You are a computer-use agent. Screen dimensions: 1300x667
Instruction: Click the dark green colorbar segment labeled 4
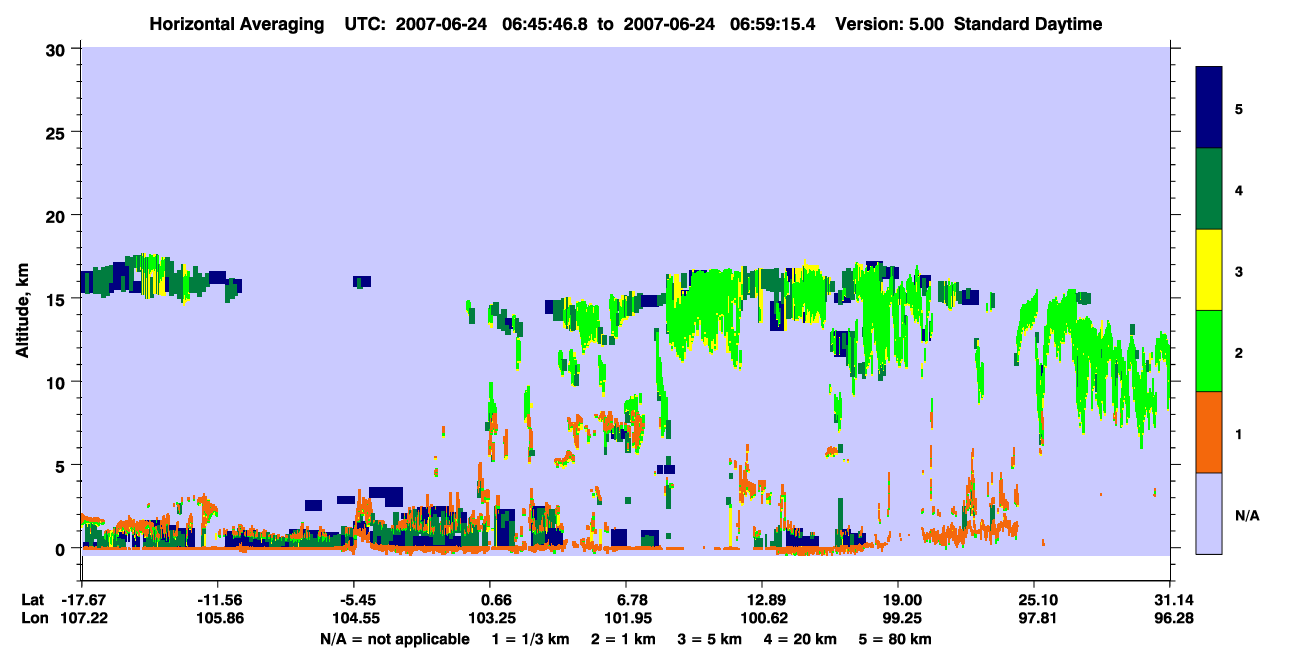pyautogui.click(x=1209, y=189)
